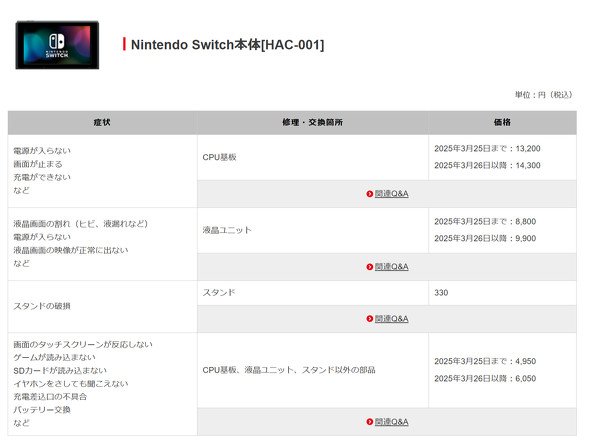Click the スタンドの破損 symptom cell
The image size is (590, 445).
[x=102, y=306]
